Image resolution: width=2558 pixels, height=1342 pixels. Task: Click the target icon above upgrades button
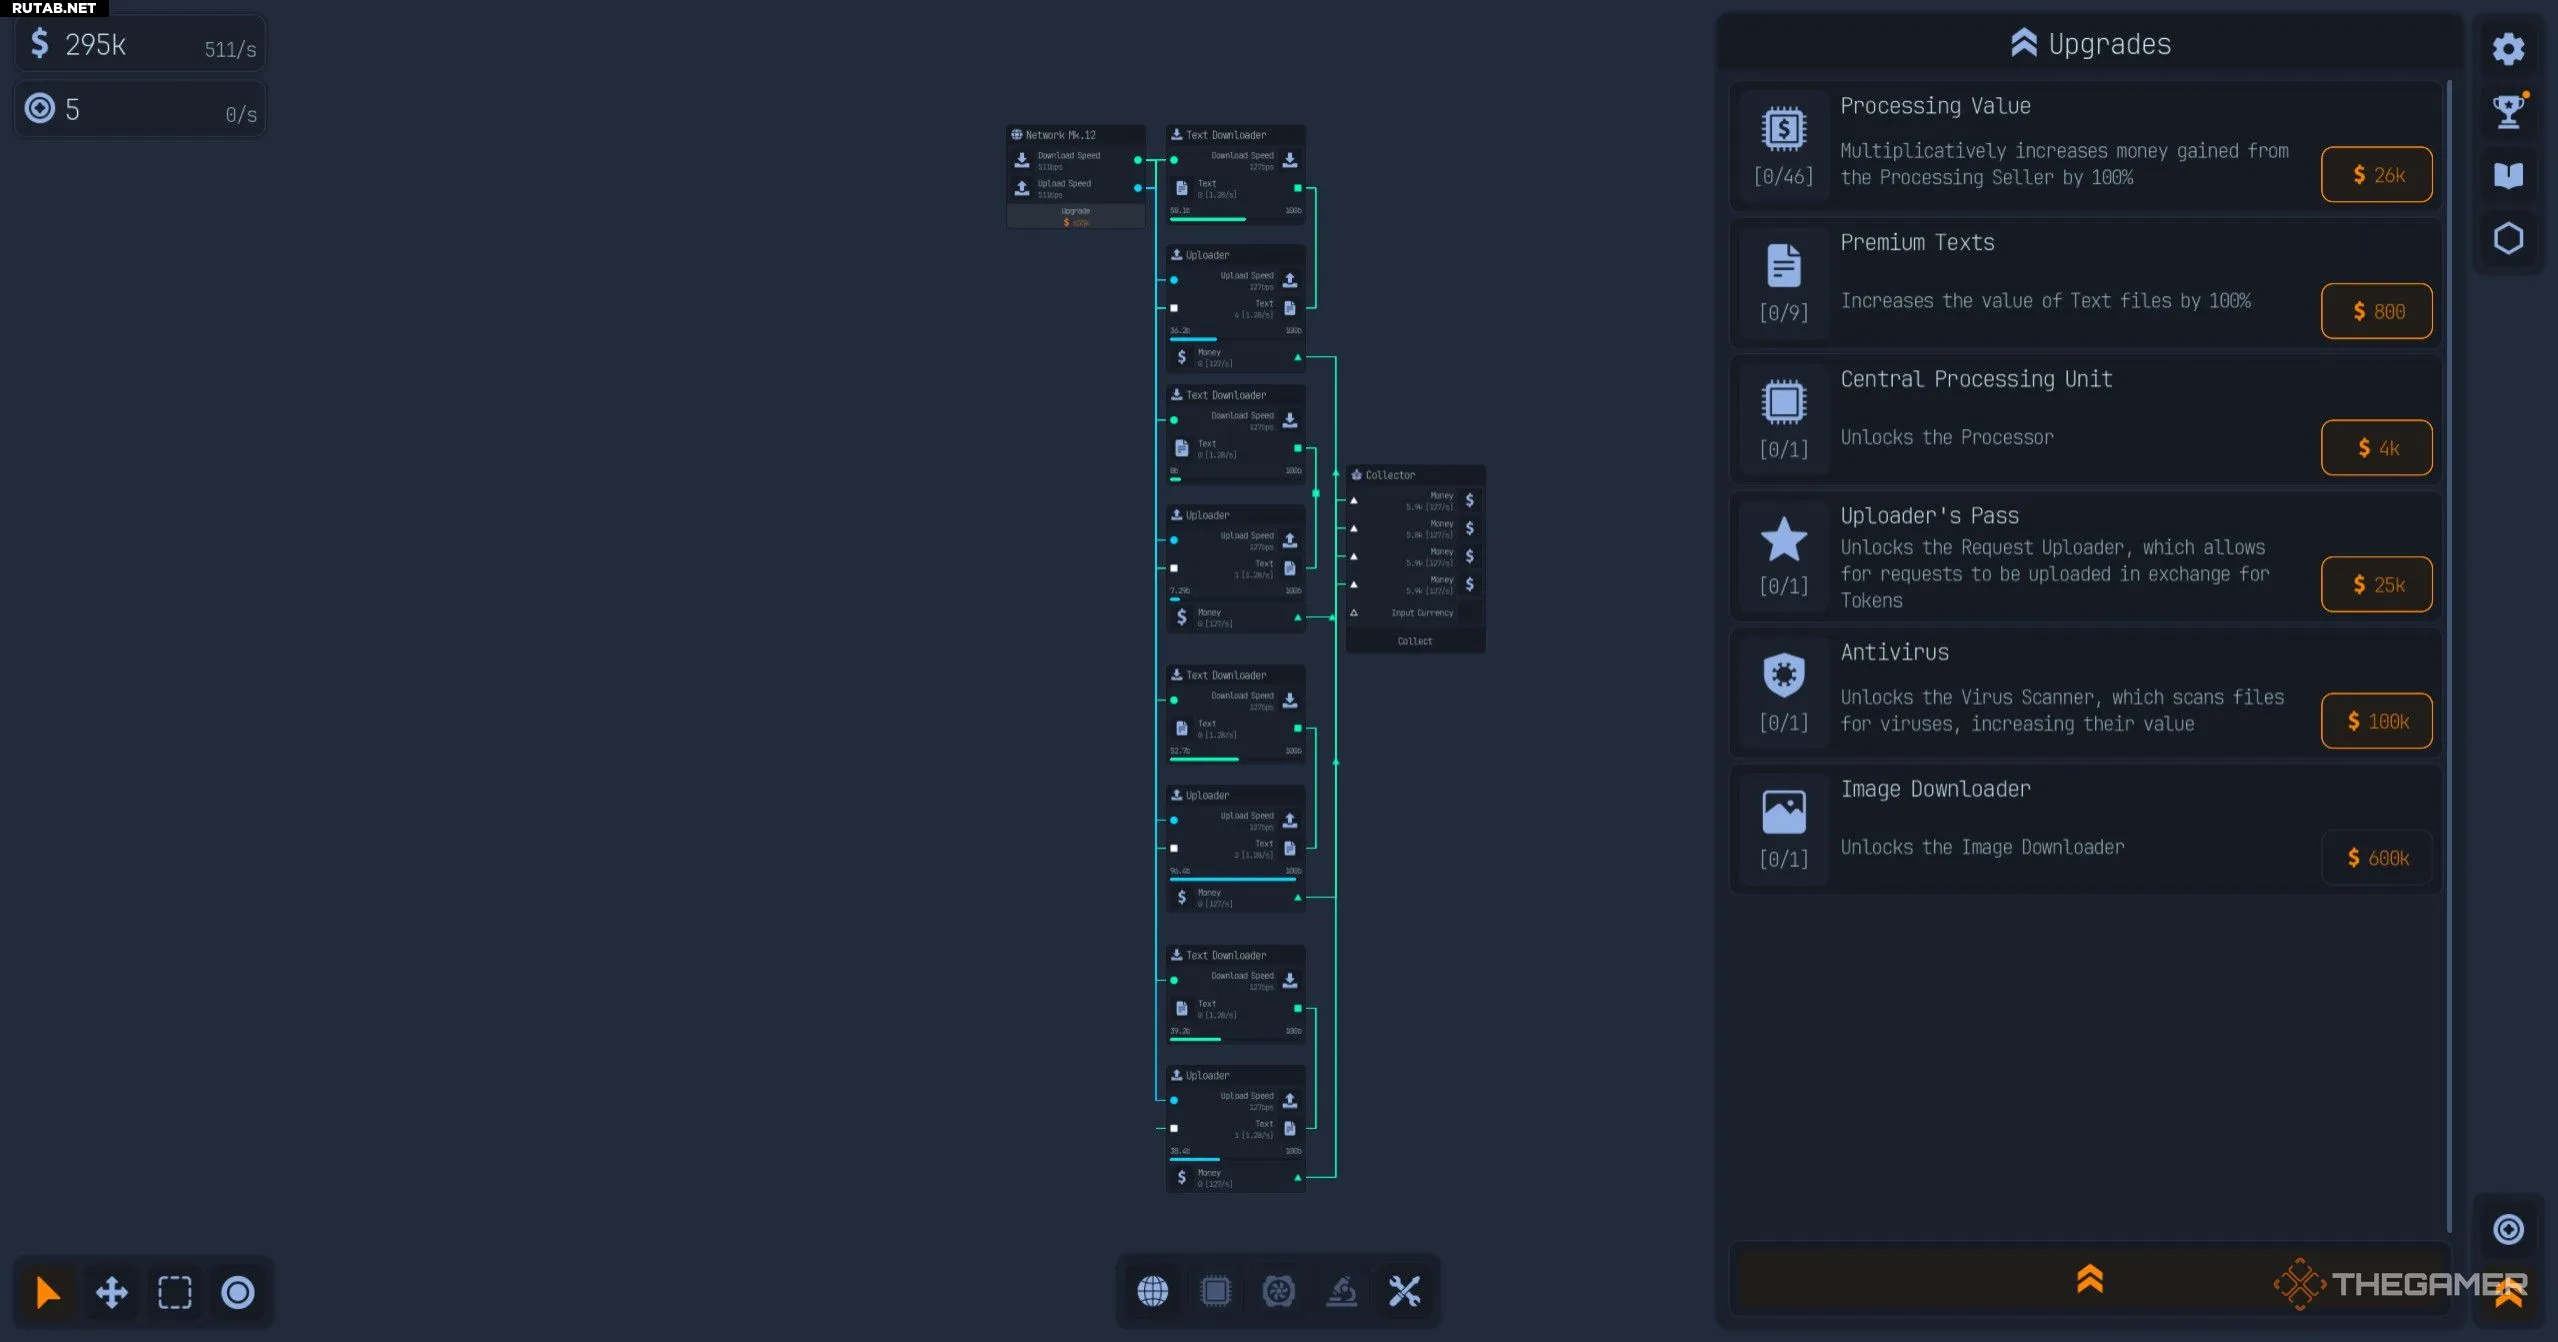point(2507,1229)
